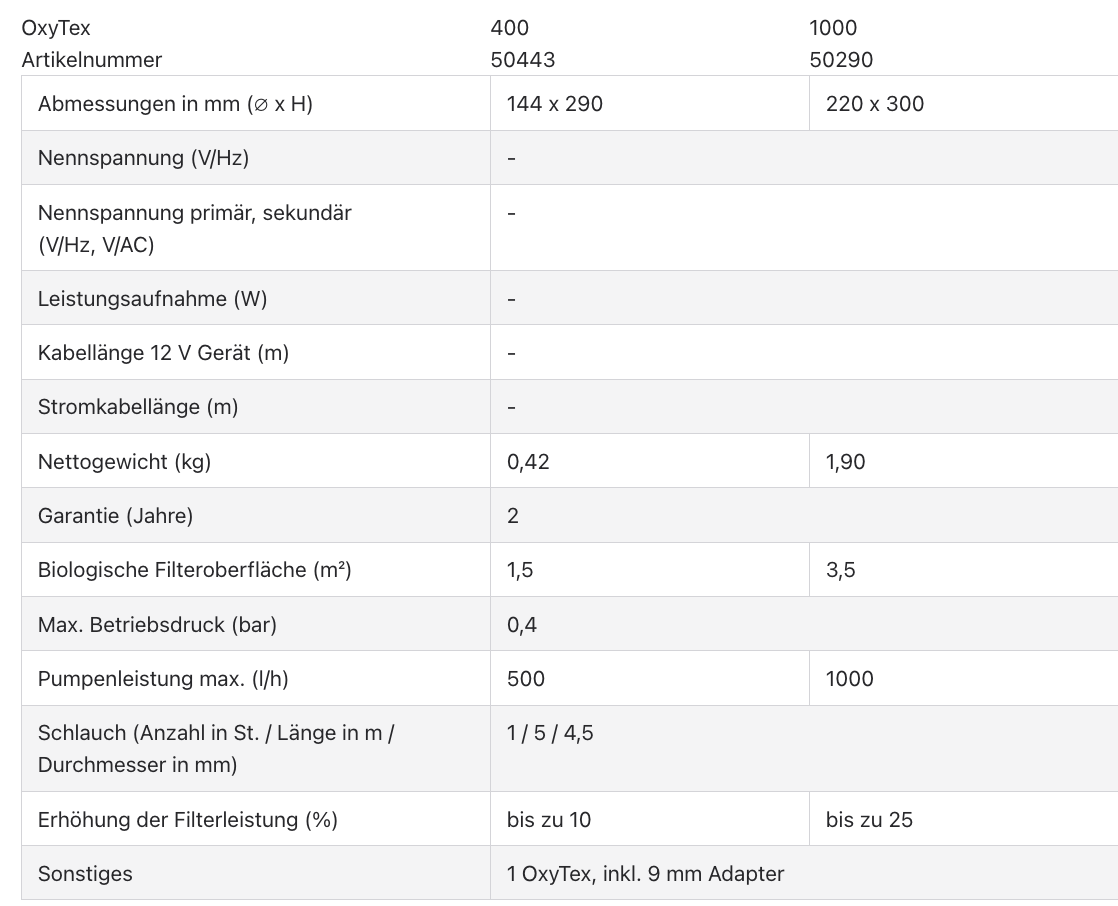Select article number 50443
The height and width of the screenshot is (906, 1118).
click(522, 60)
